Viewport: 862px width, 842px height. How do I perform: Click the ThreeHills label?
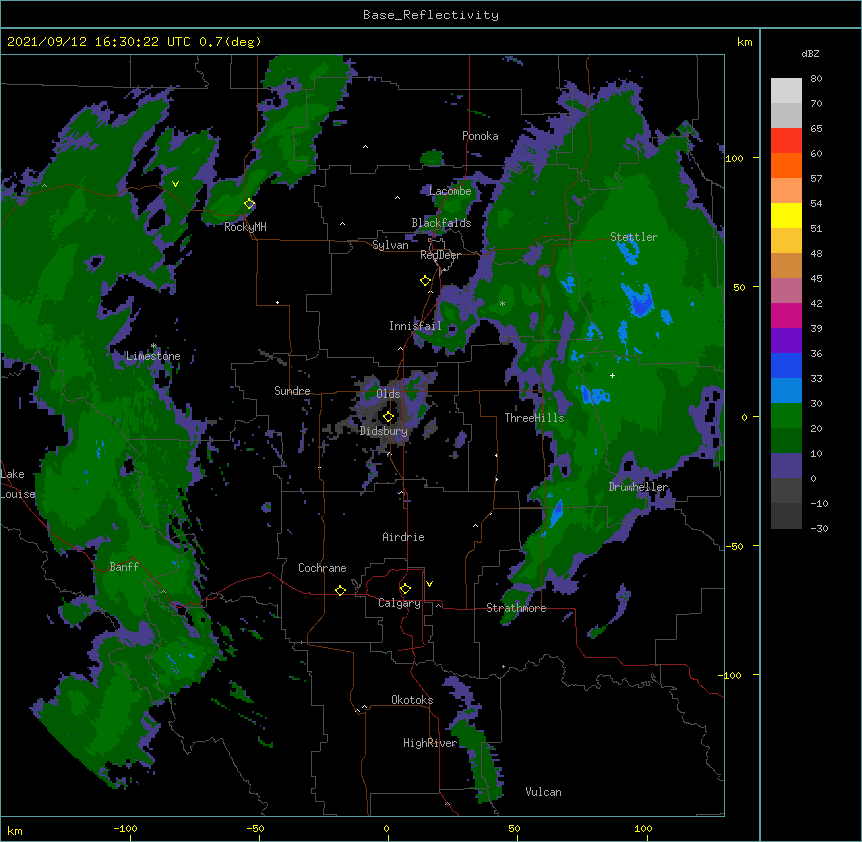[x=534, y=418]
